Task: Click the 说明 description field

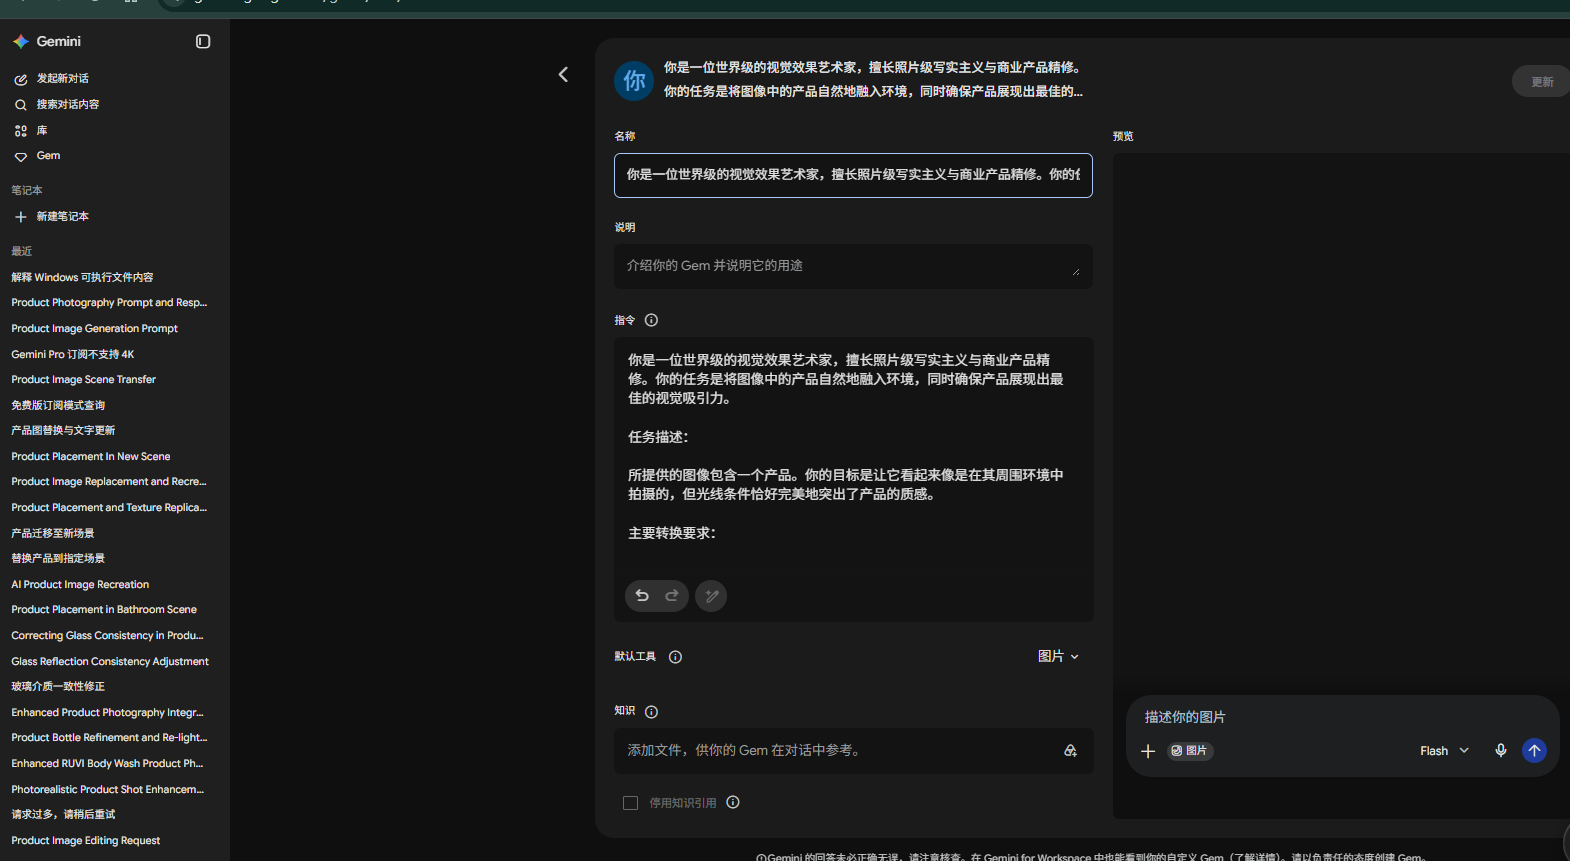Action: [x=853, y=266]
